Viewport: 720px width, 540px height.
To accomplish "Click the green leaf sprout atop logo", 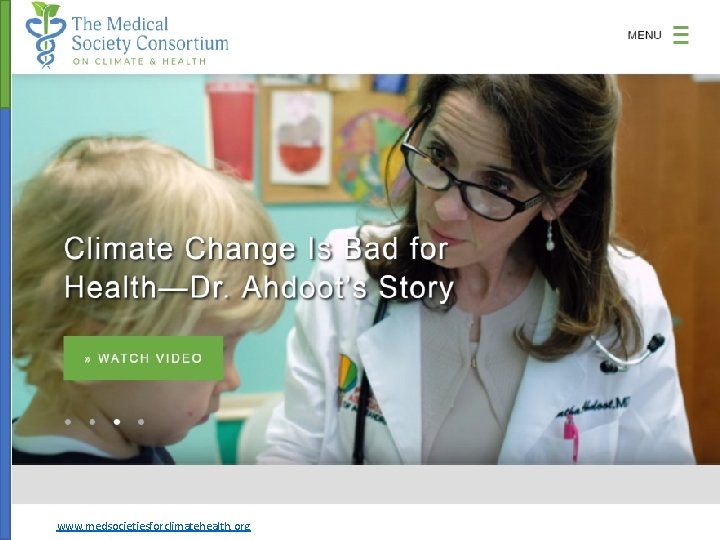I will click(46, 9).
